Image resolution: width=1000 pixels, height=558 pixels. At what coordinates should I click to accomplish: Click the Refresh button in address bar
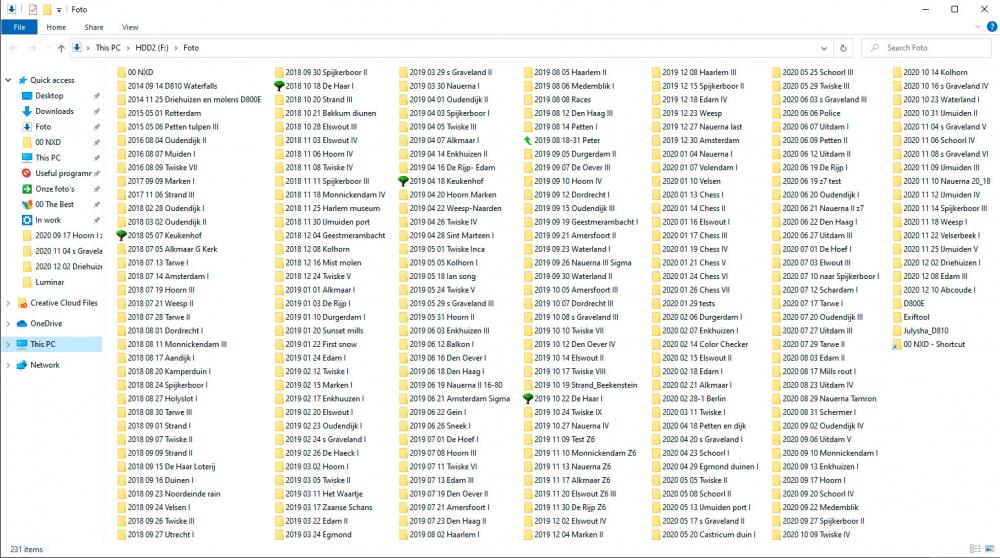click(843, 48)
